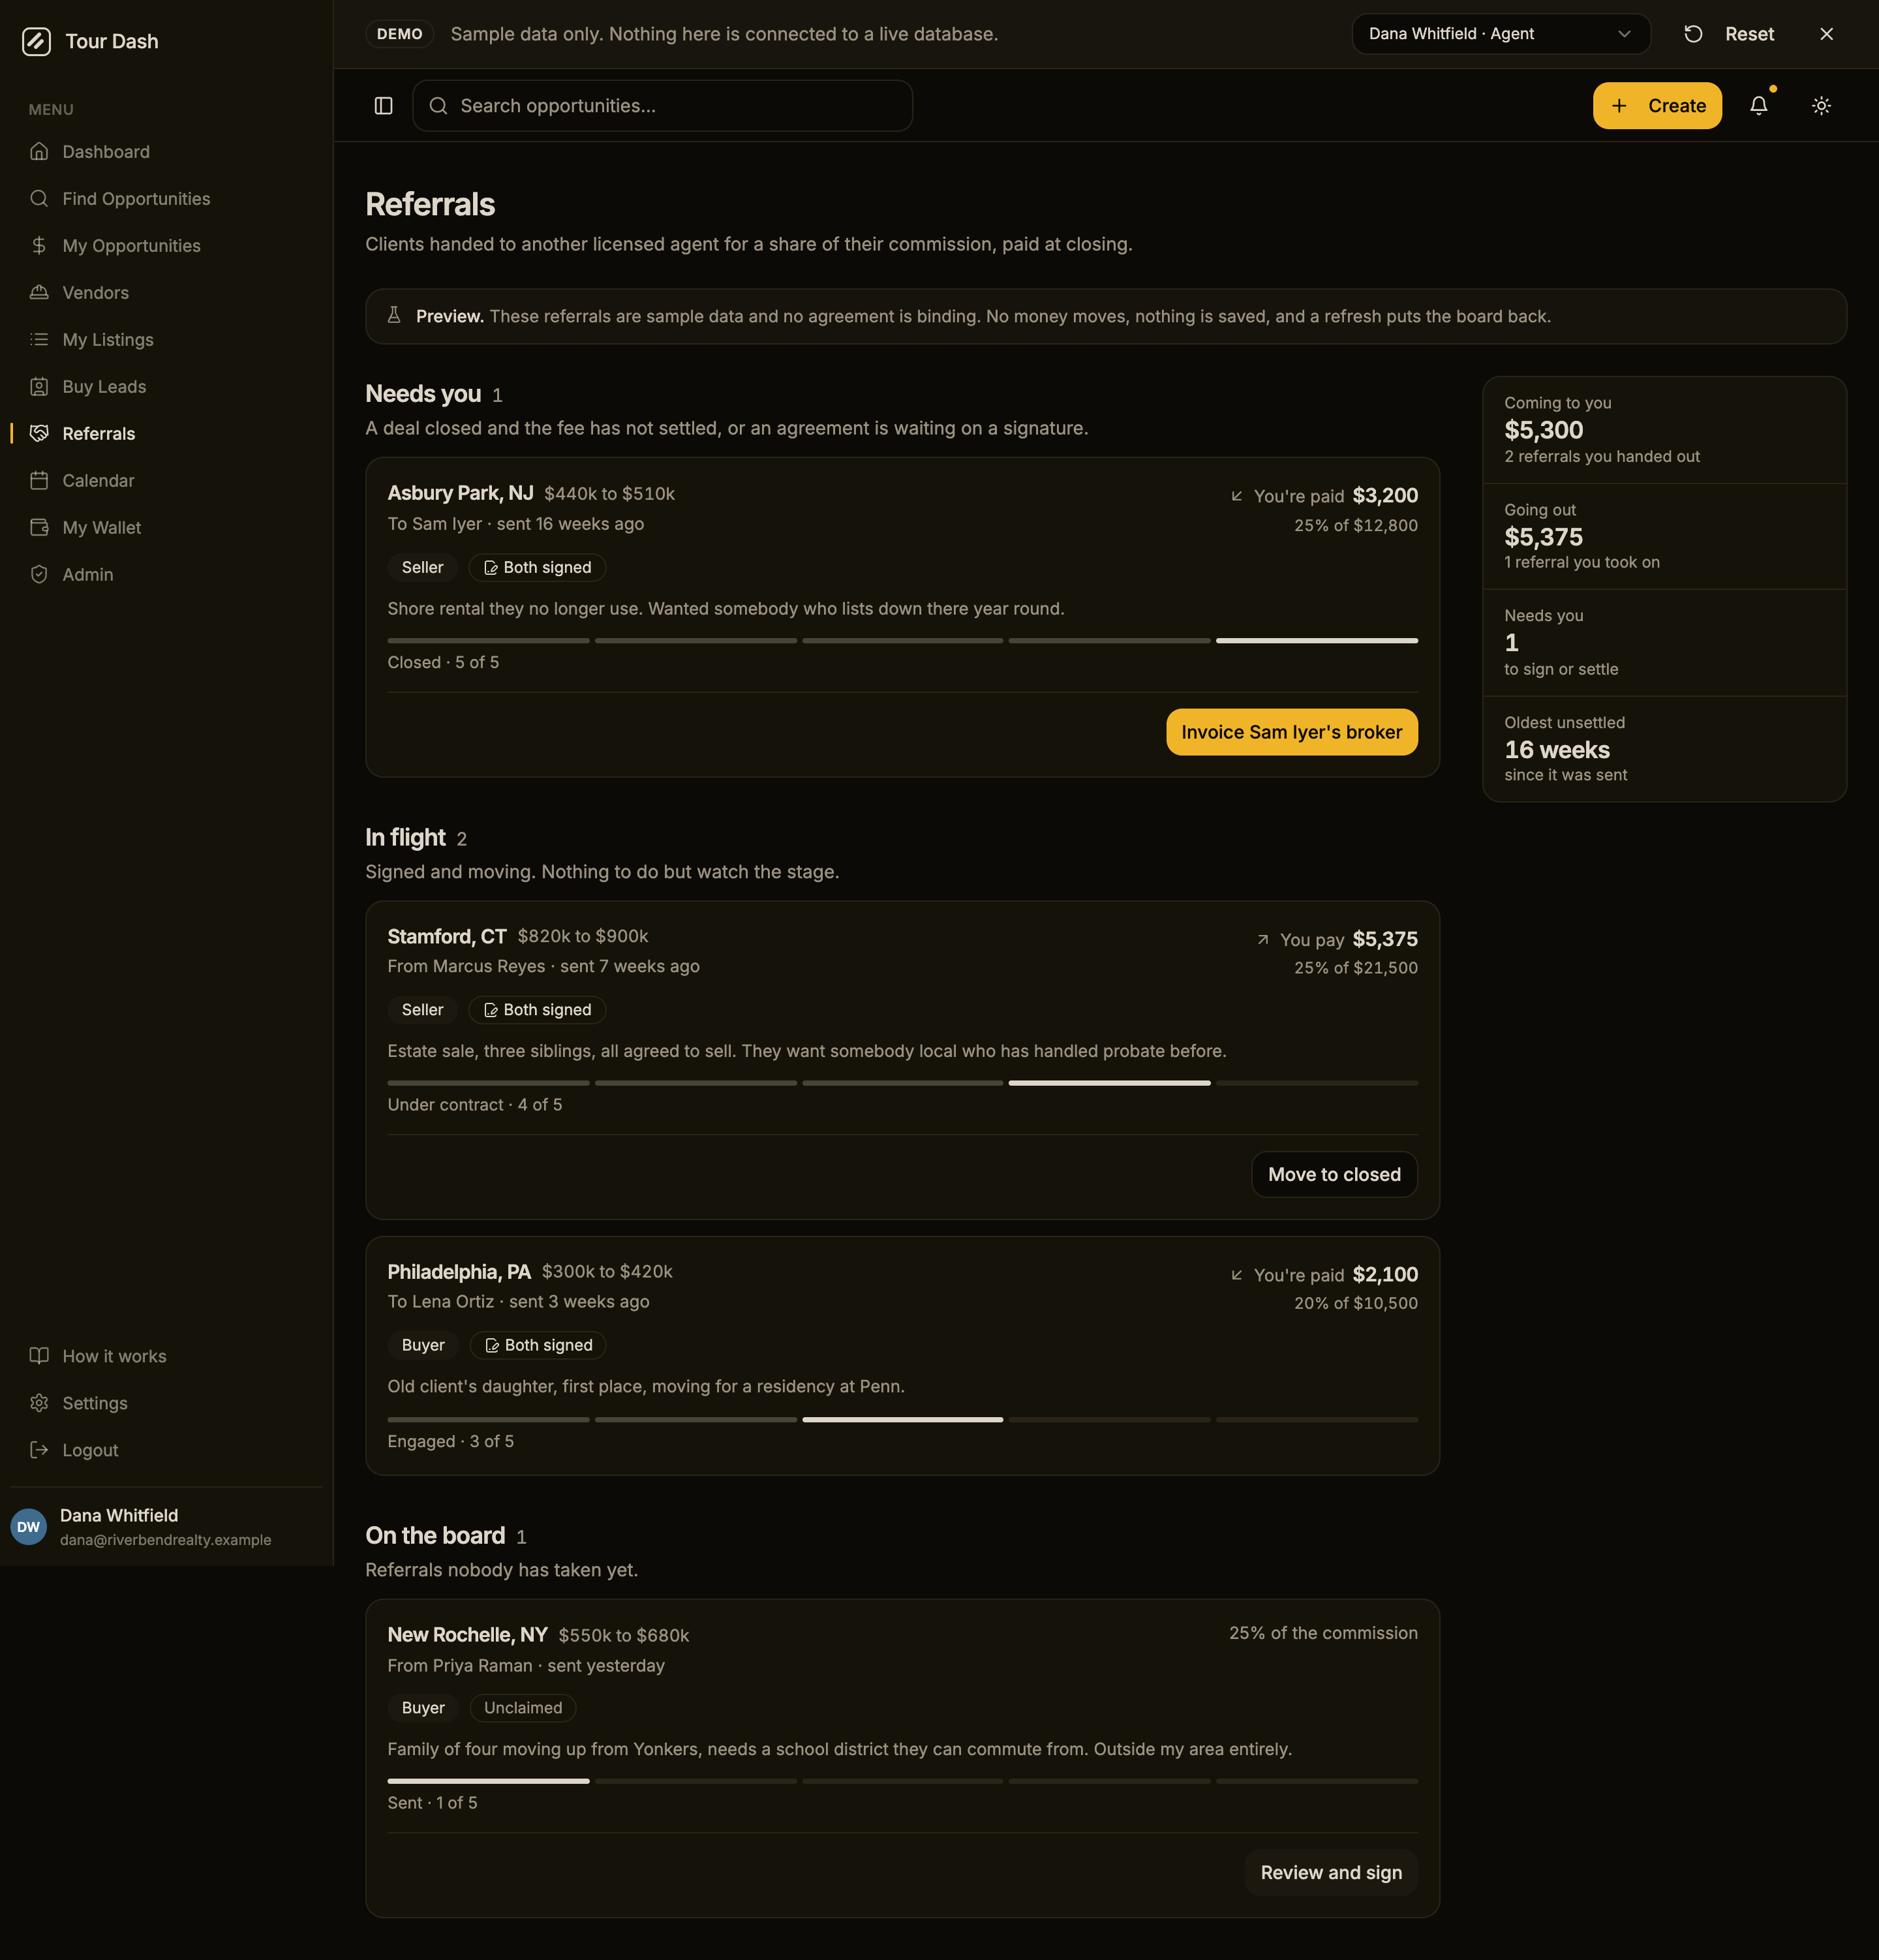Image resolution: width=1879 pixels, height=1960 pixels.
Task: Toggle light theme with sun icon
Action: 1821,106
